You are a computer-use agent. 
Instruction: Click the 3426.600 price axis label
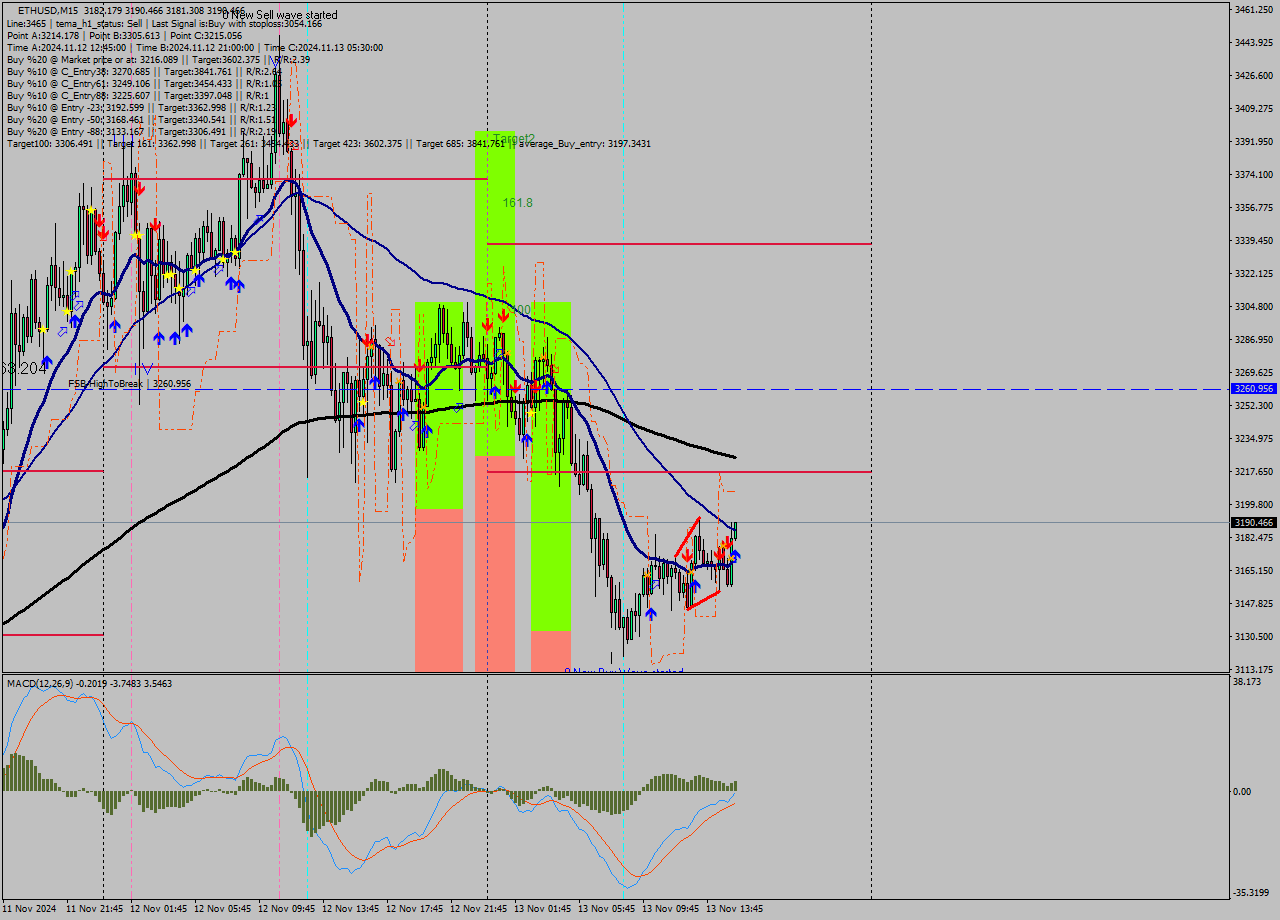tap(1253, 75)
